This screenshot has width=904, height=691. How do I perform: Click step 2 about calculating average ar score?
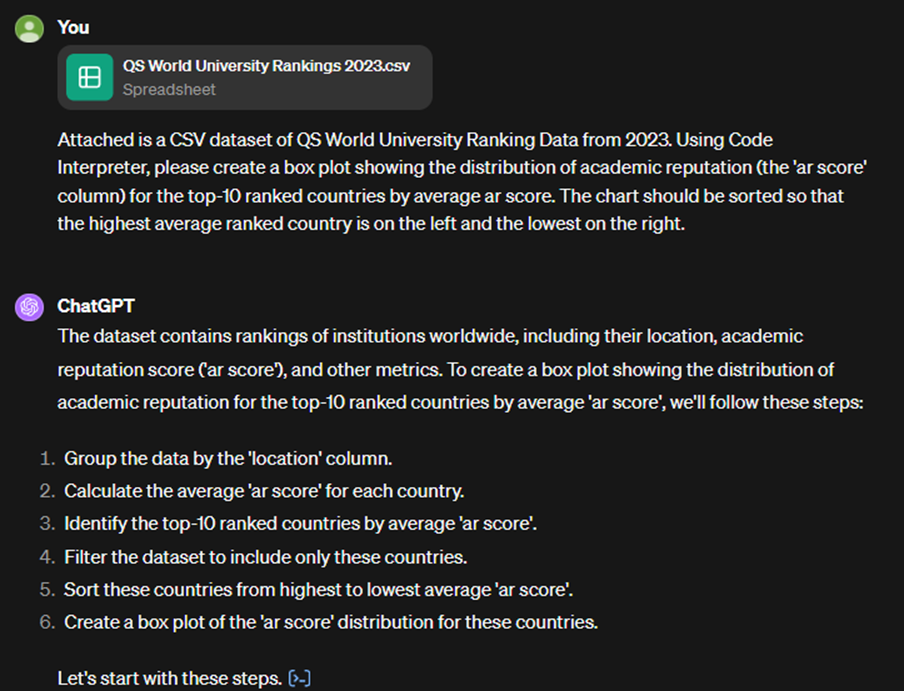tap(264, 491)
